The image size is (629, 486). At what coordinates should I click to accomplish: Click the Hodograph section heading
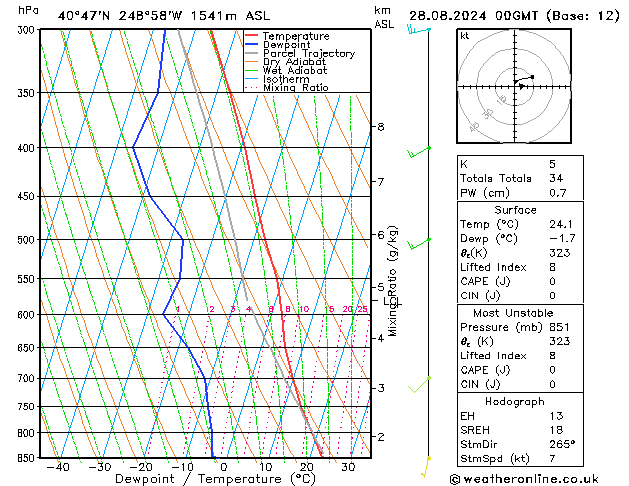[x=515, y=402]
